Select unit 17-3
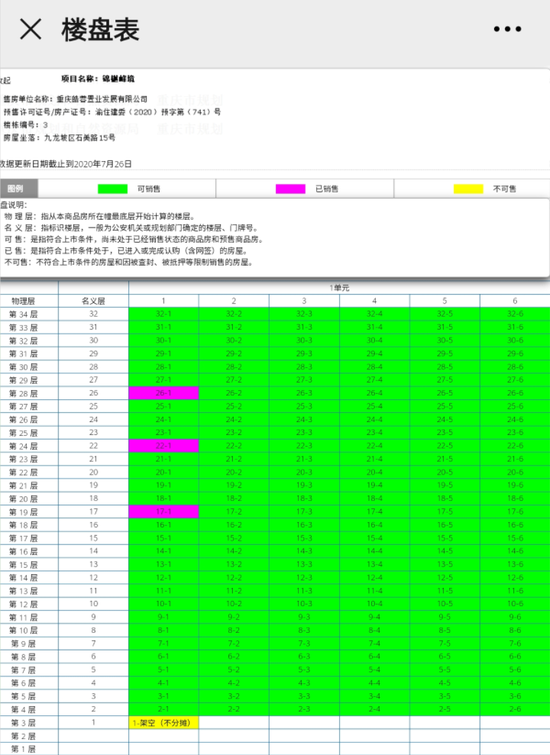Screen dimensions: 550x755 (304, 511)
